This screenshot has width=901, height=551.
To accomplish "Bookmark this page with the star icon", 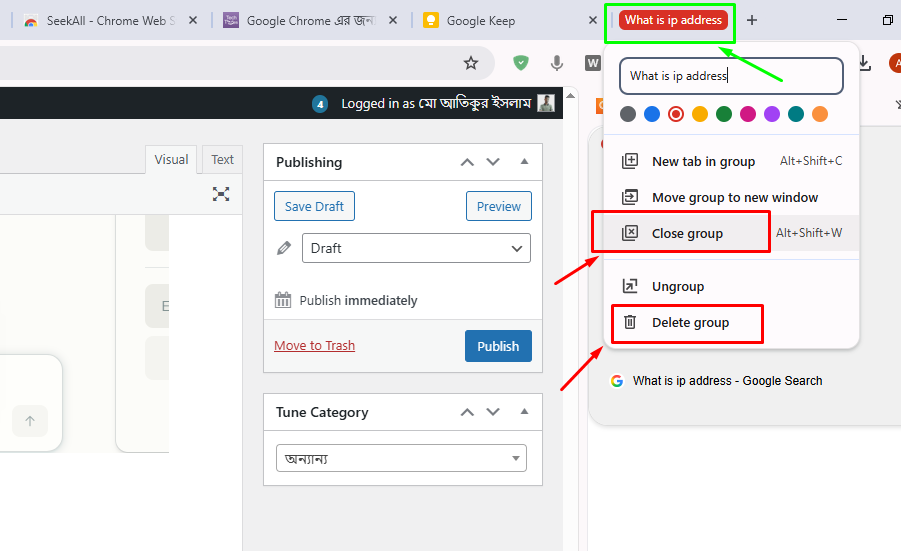I will pos(471,63).
